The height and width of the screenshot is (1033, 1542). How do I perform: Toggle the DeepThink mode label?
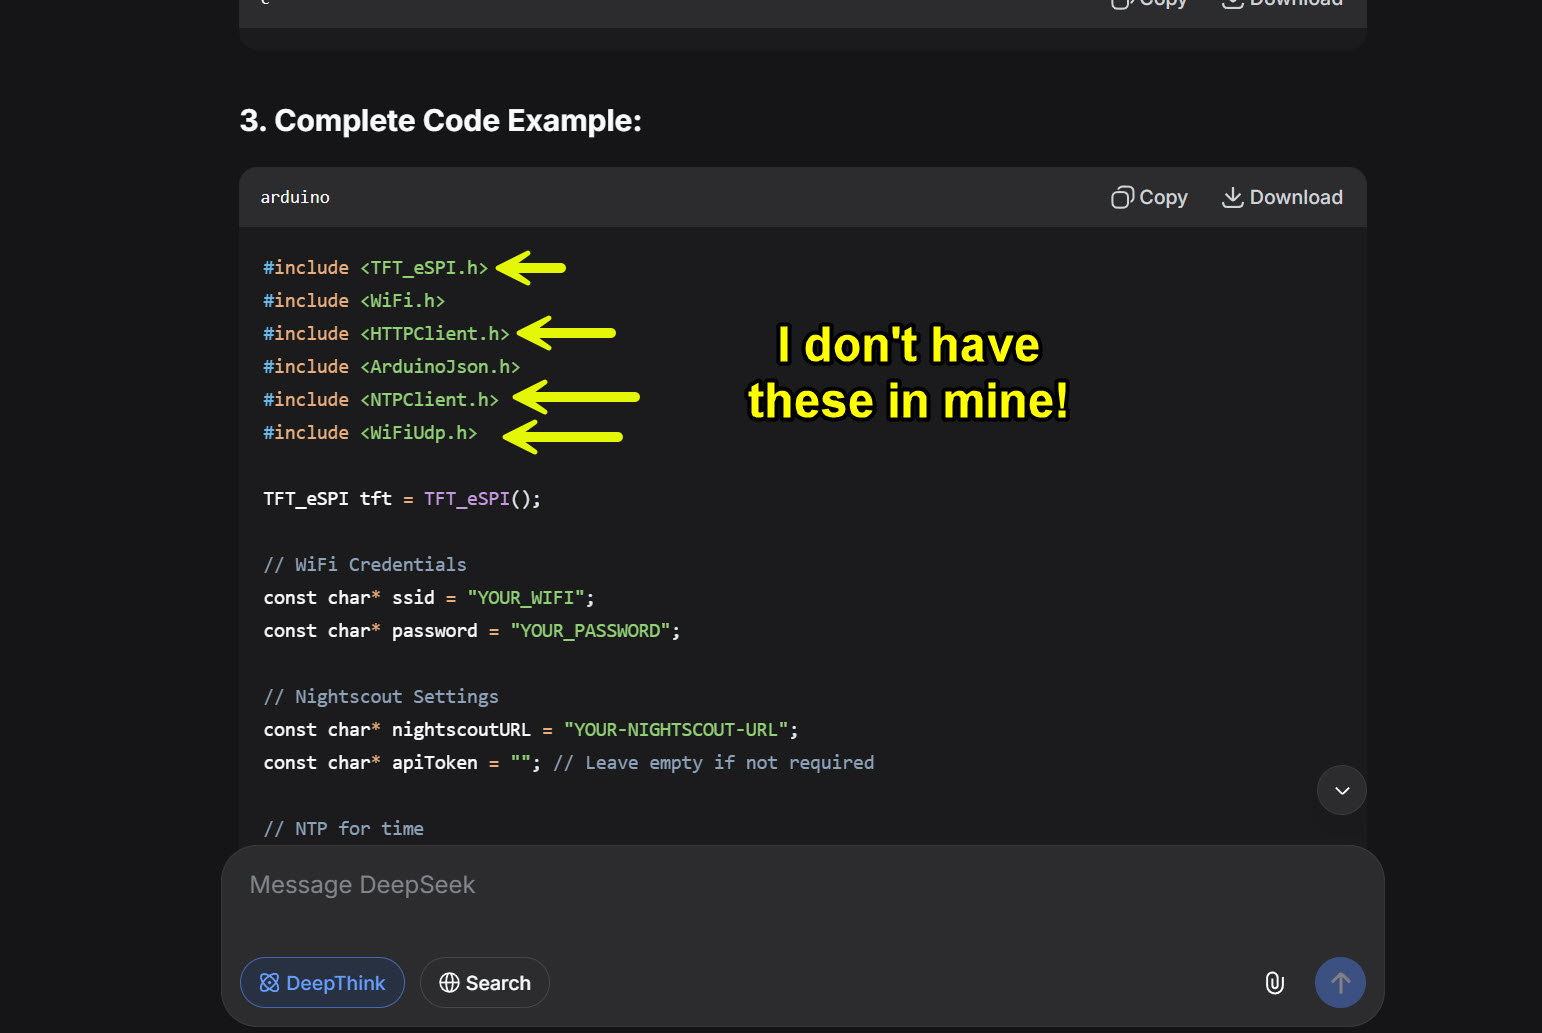pyautogui.click(x=335, y=983)
